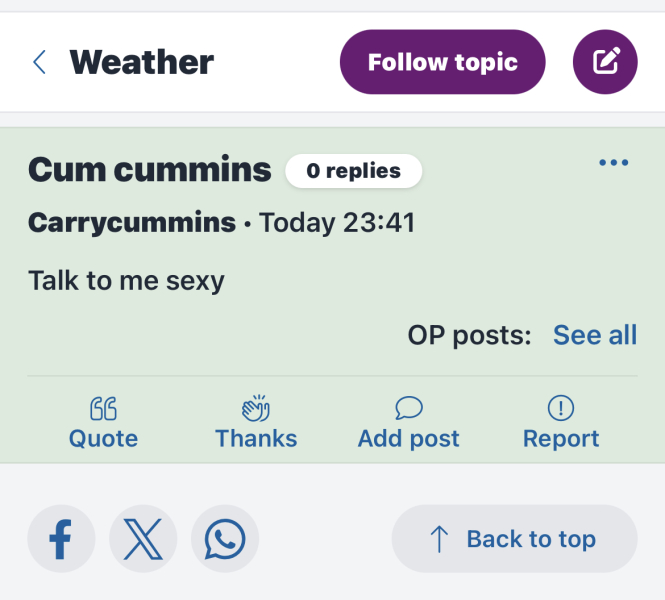This screenshot has width=665, height=600.
Task: Open the three-dot post options menu
Action: 613,163
